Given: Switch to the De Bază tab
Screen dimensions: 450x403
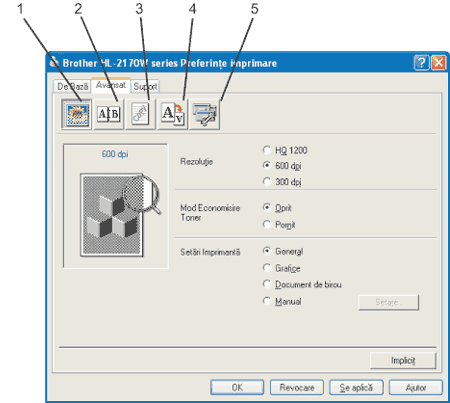Looking at the screenshot, I should coord(72,86).
